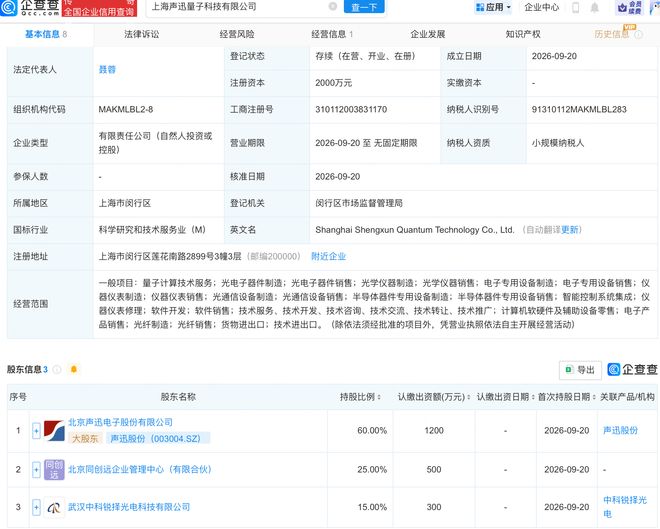
Task: Export shareholder list with 导出 button
Action: (x=580, y=370)
